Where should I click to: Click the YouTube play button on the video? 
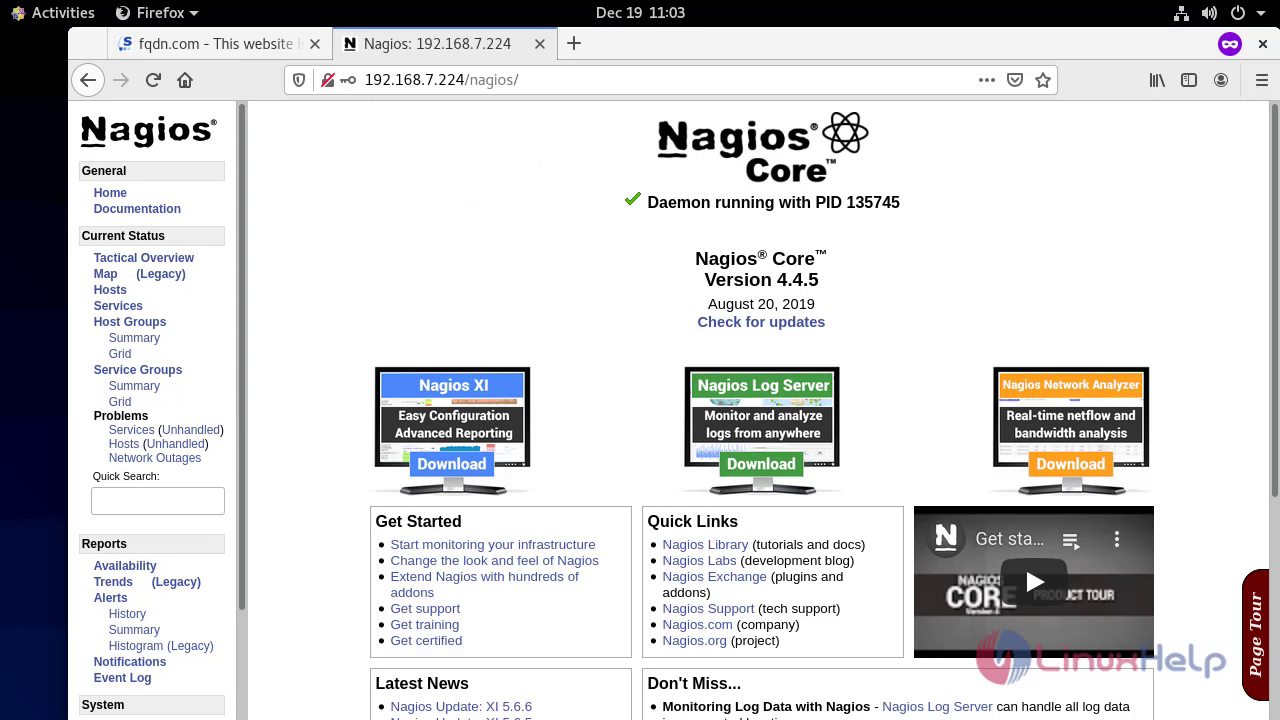coord(1034,582)
